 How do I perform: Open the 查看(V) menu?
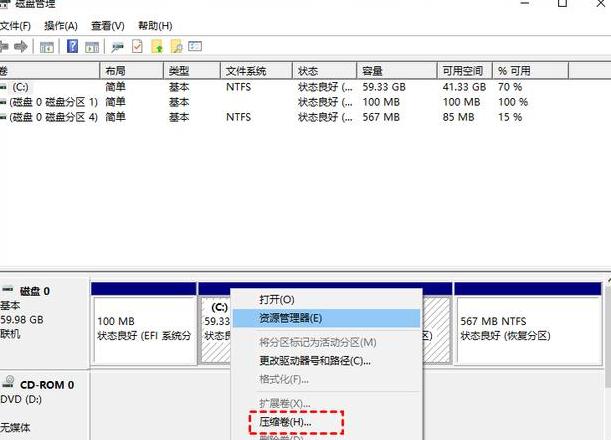(108, 26)
